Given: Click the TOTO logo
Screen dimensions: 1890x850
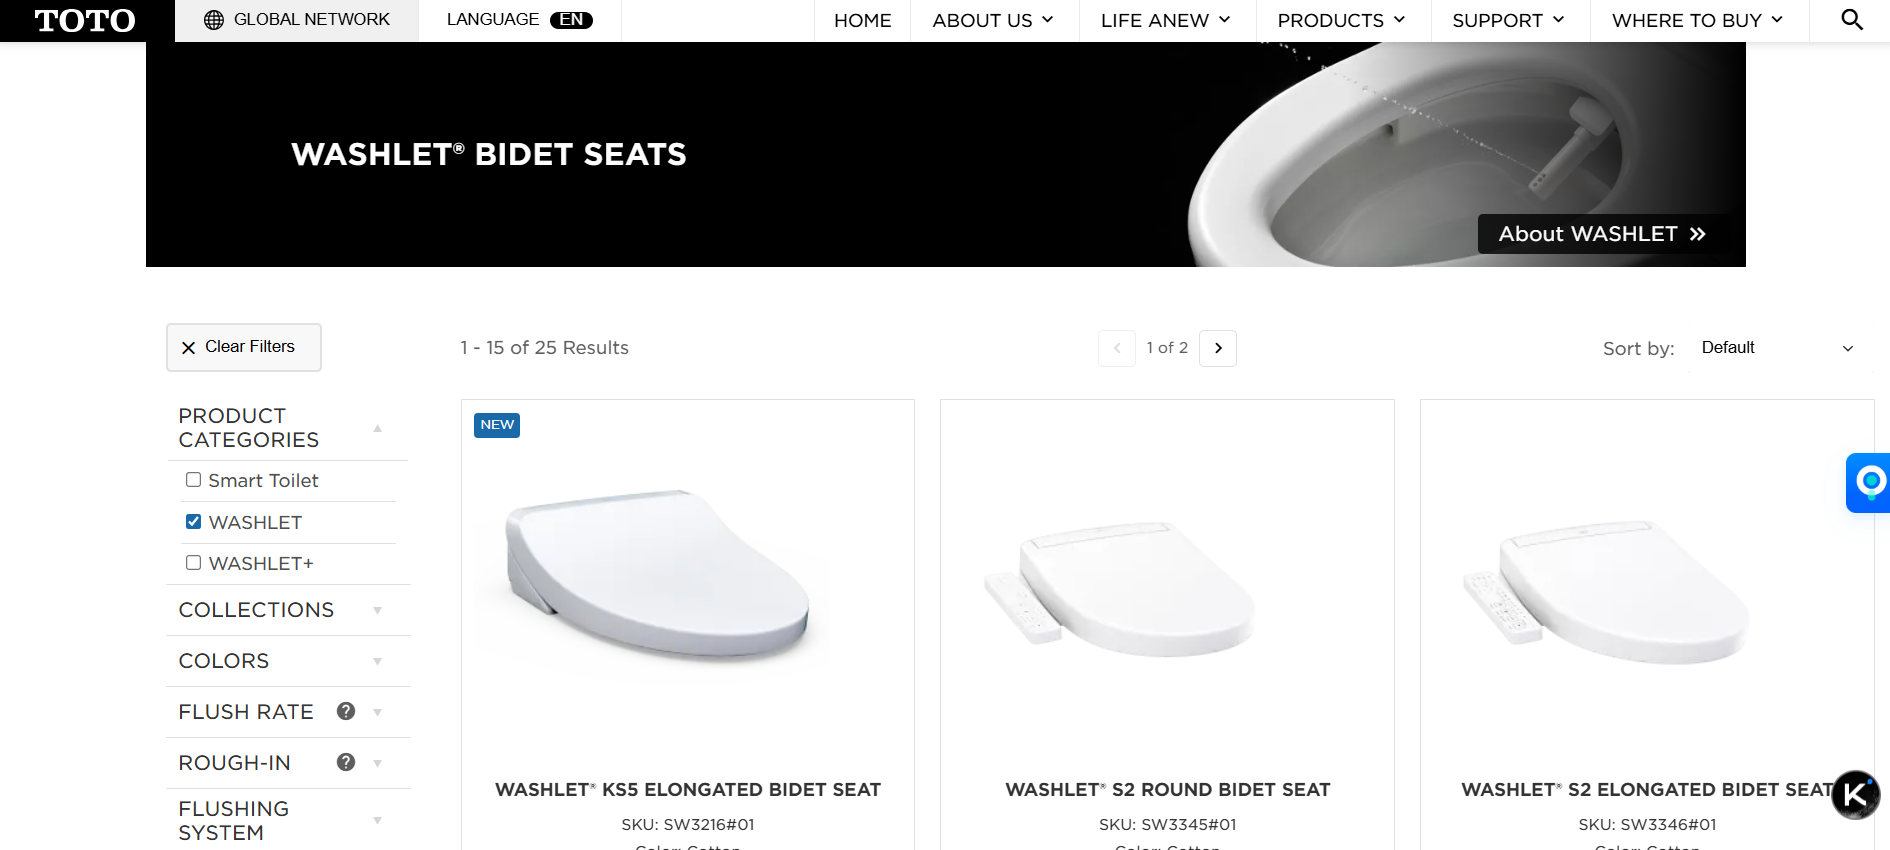Looking at the screenshot, I should point(85,21).
